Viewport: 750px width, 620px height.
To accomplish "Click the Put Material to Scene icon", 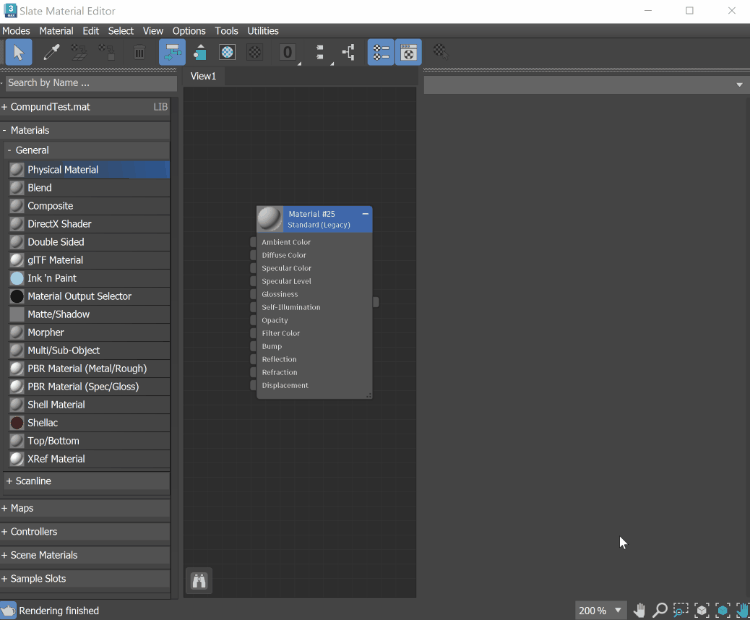I will click(78, 52).
